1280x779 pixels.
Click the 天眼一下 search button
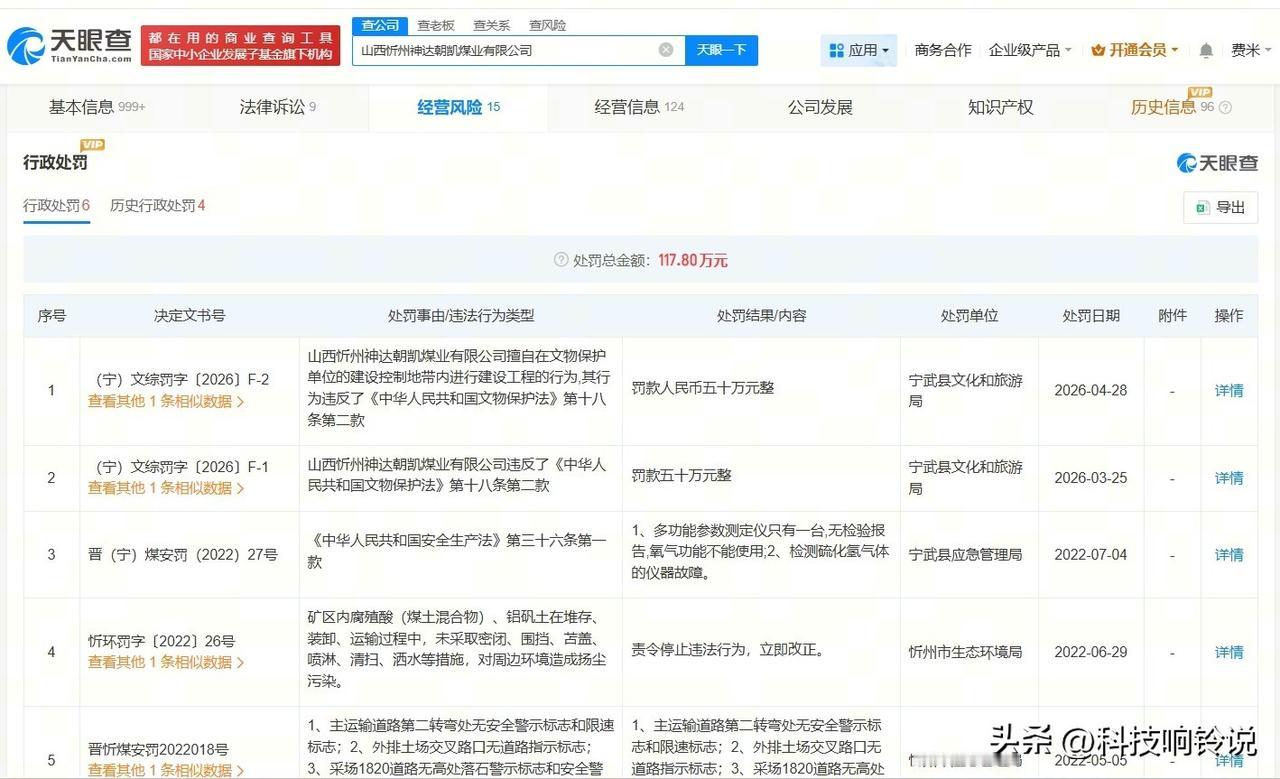pyautogui.click(x=721, y=50)
